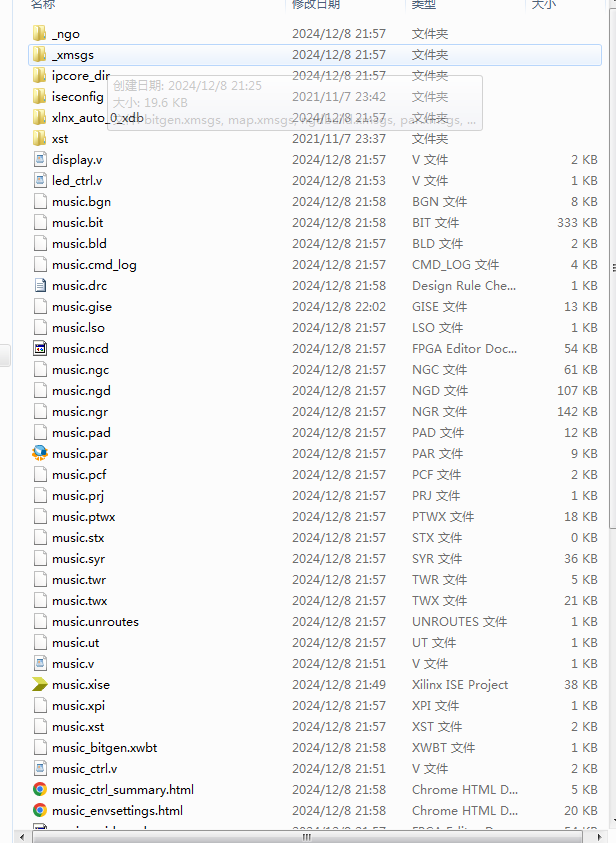The image size is (616, 843).
Task: Click the music.par file icon
Action: tap(39, 453)
